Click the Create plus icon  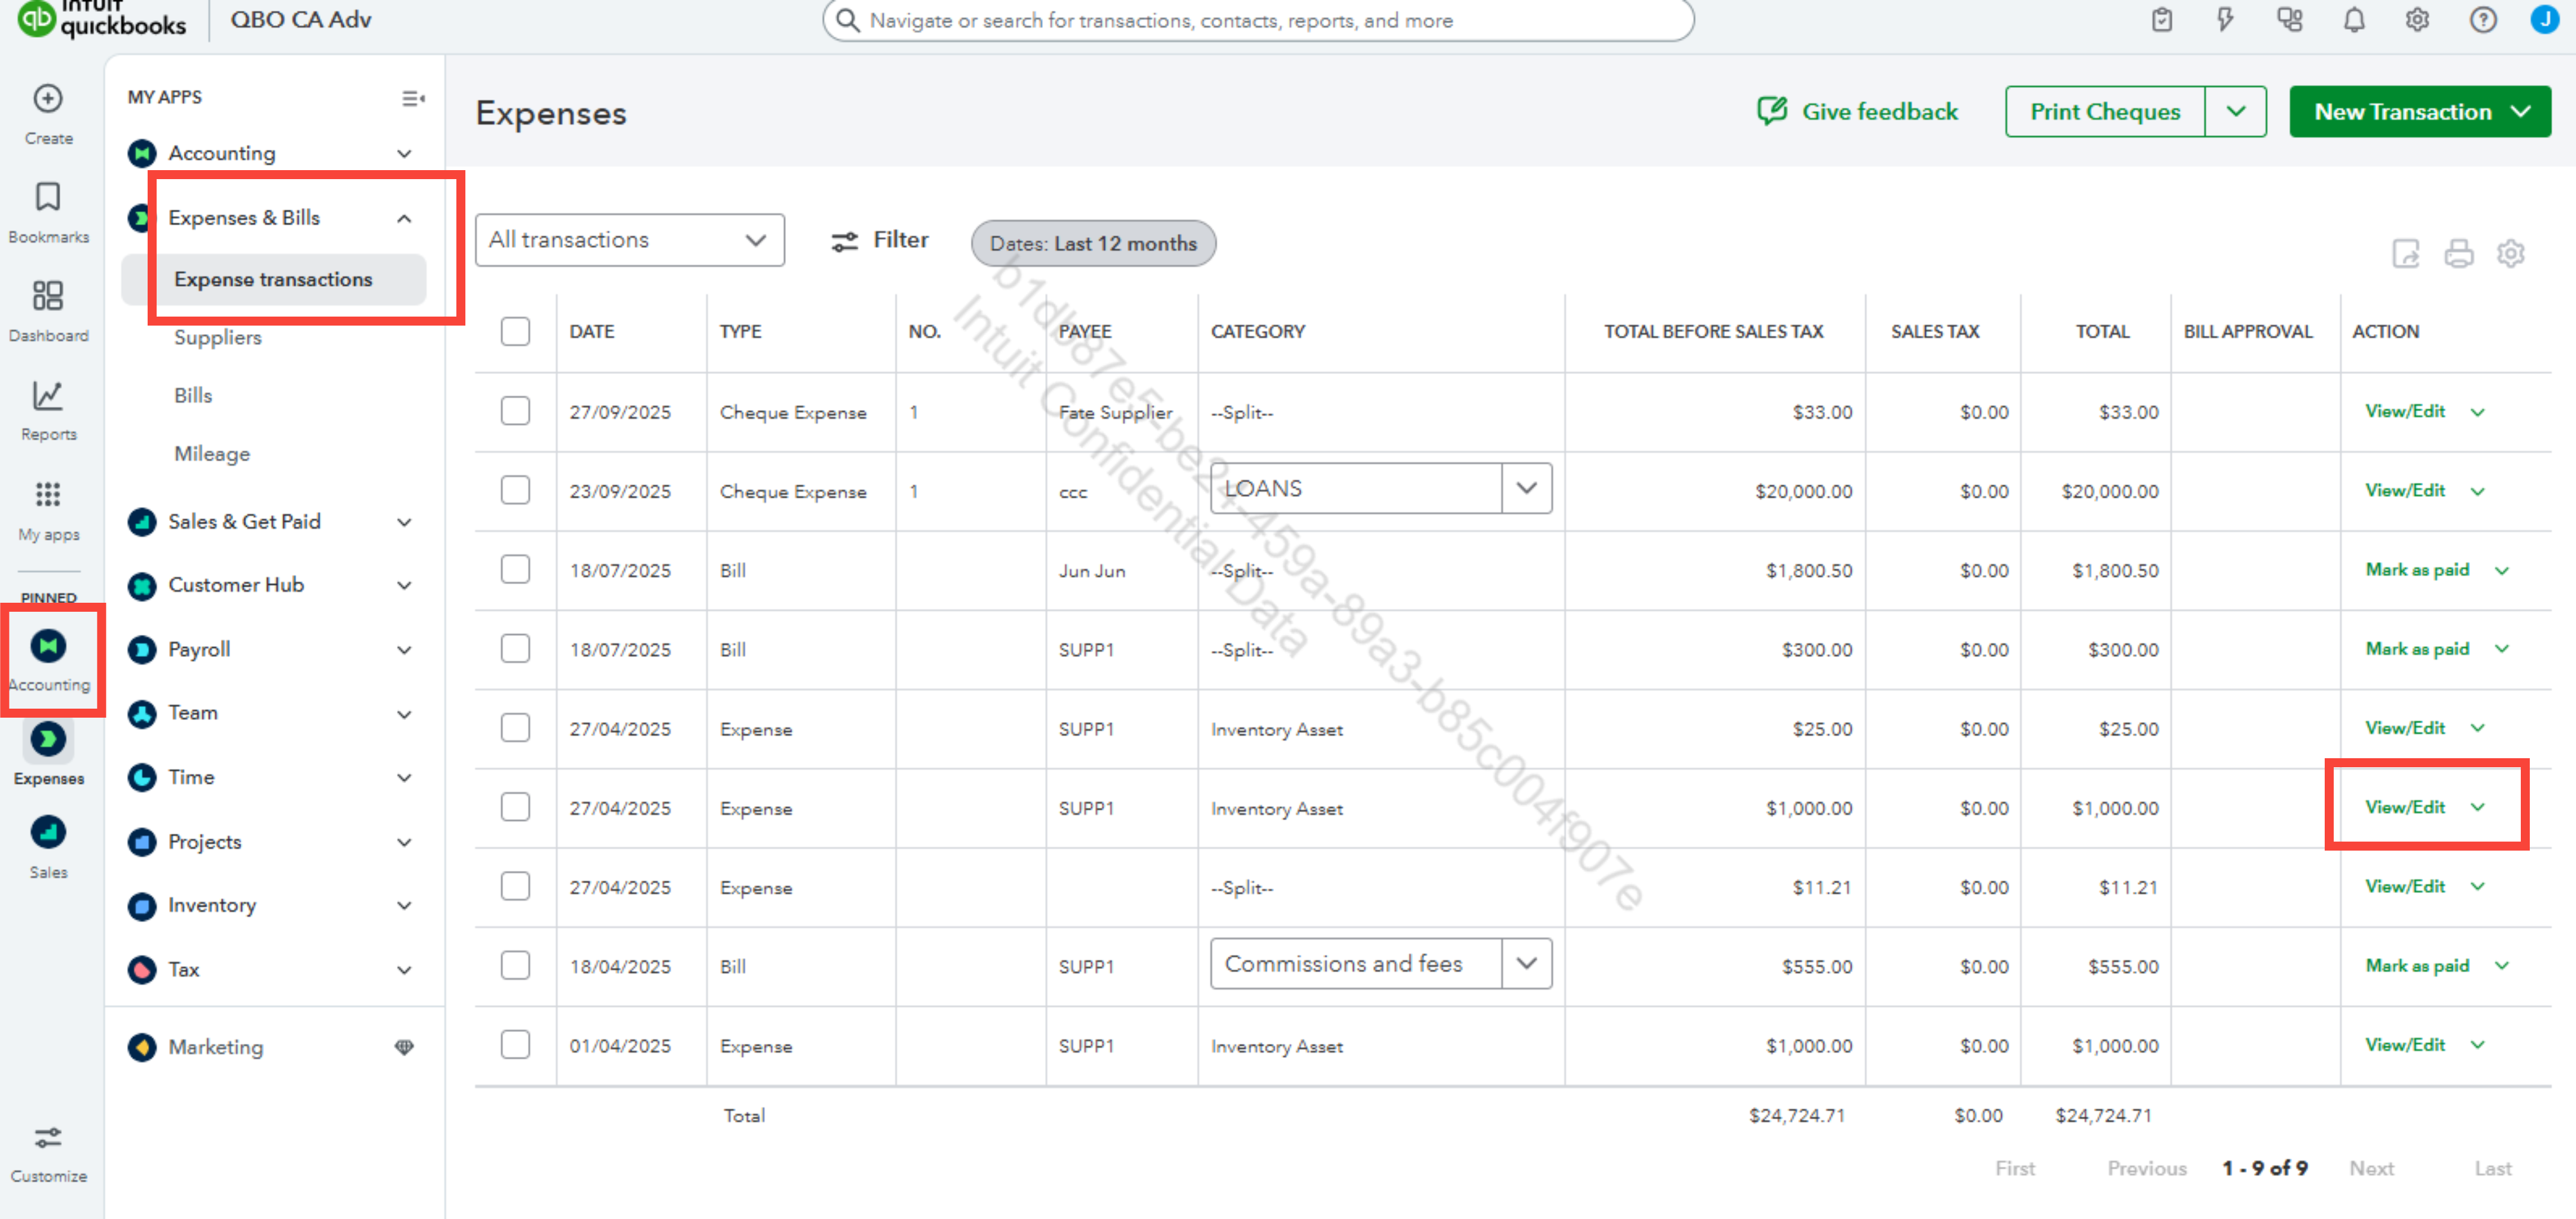point(48,98)
